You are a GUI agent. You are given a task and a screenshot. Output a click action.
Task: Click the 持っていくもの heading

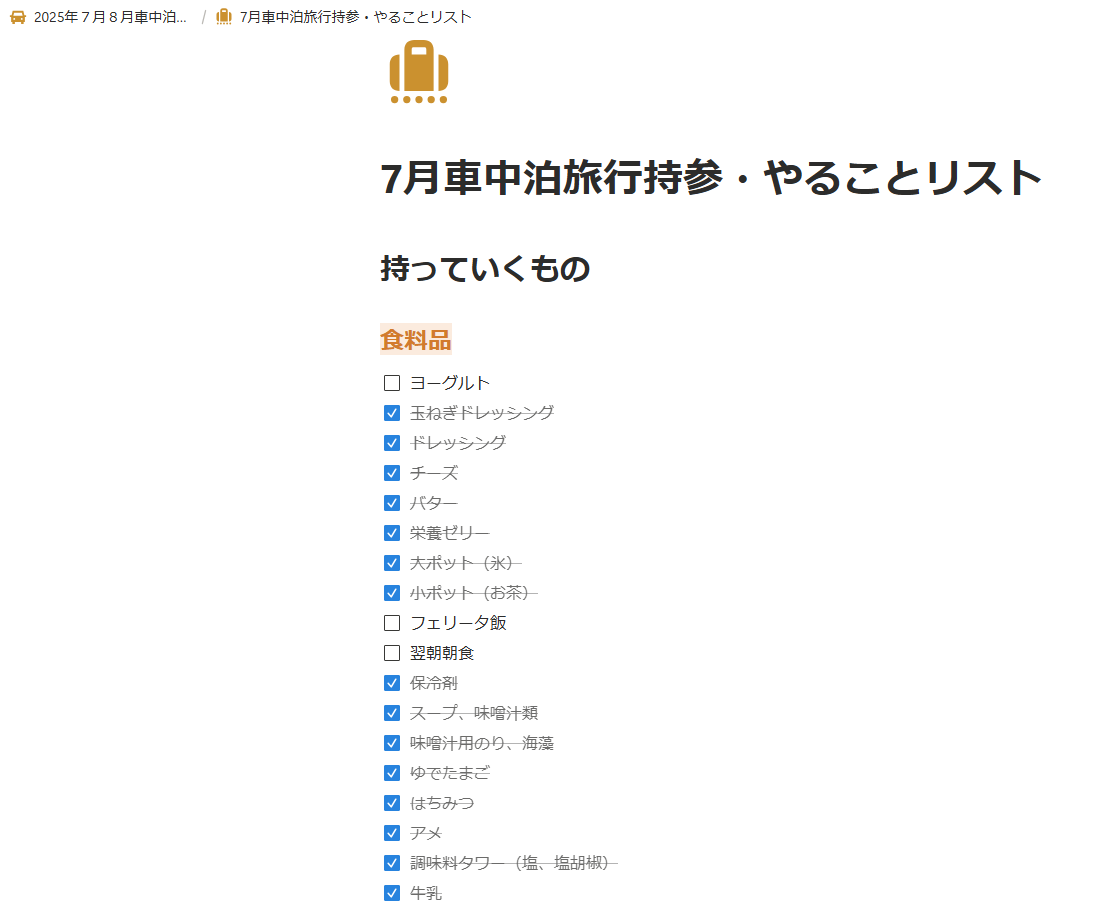click(x=485, y=269)
